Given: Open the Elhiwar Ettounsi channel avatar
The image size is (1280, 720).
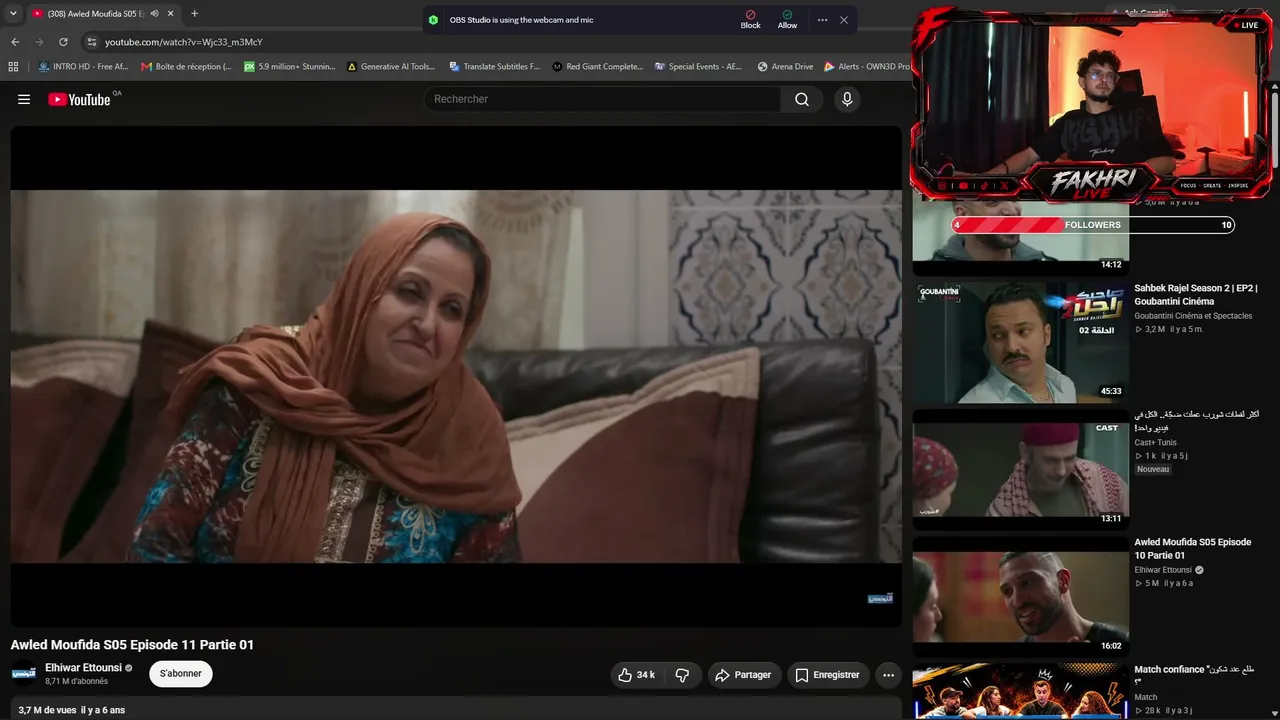Looking at the screenshot, I should (24, 674).
